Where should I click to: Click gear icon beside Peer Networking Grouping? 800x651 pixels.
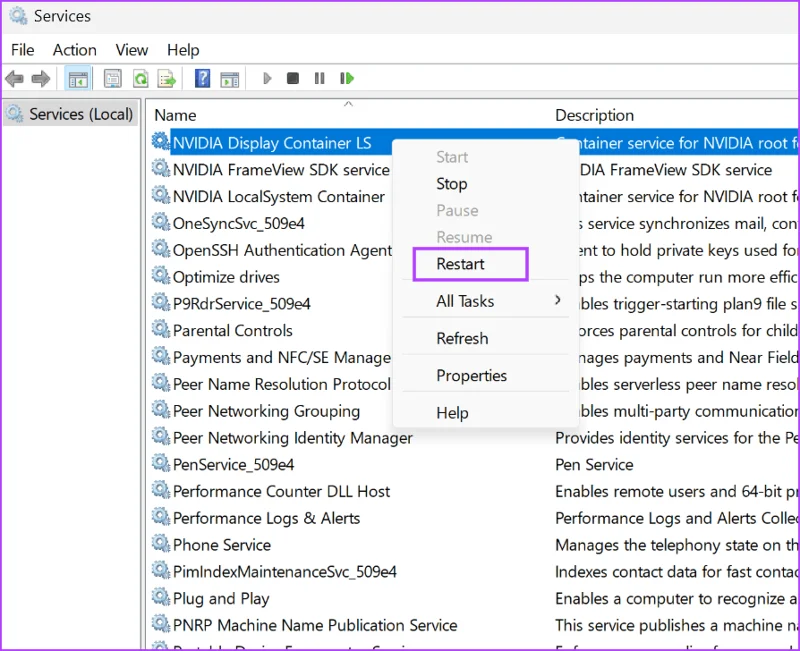click(x=161, y=409)
